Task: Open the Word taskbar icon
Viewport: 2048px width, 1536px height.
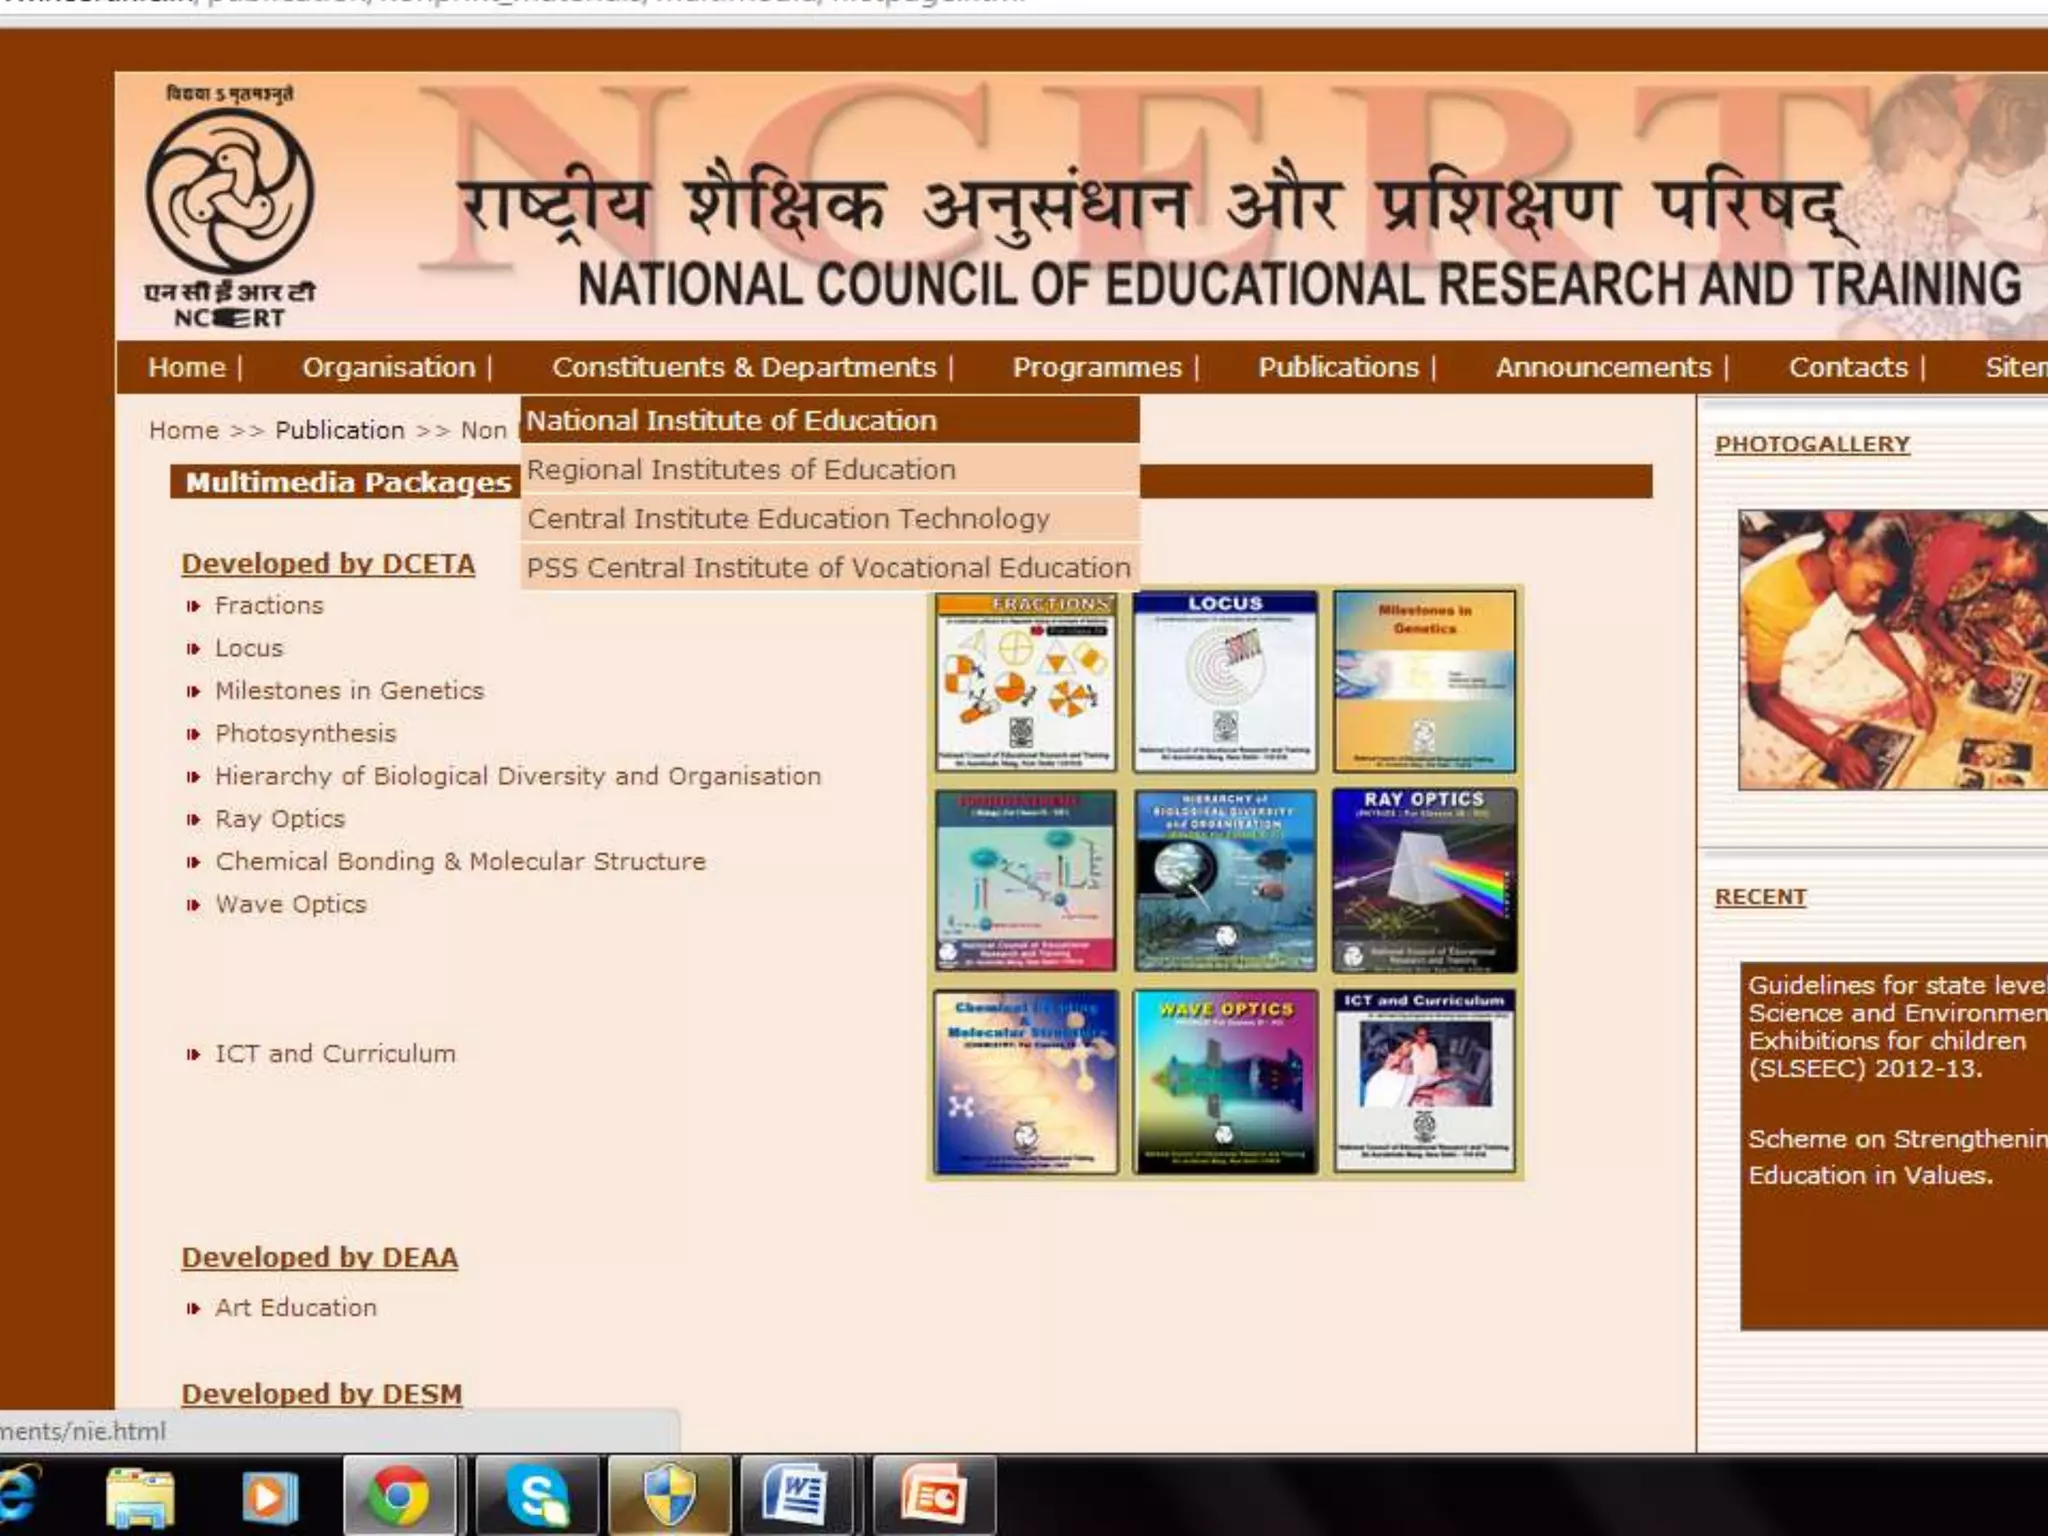Action: 797,1496
